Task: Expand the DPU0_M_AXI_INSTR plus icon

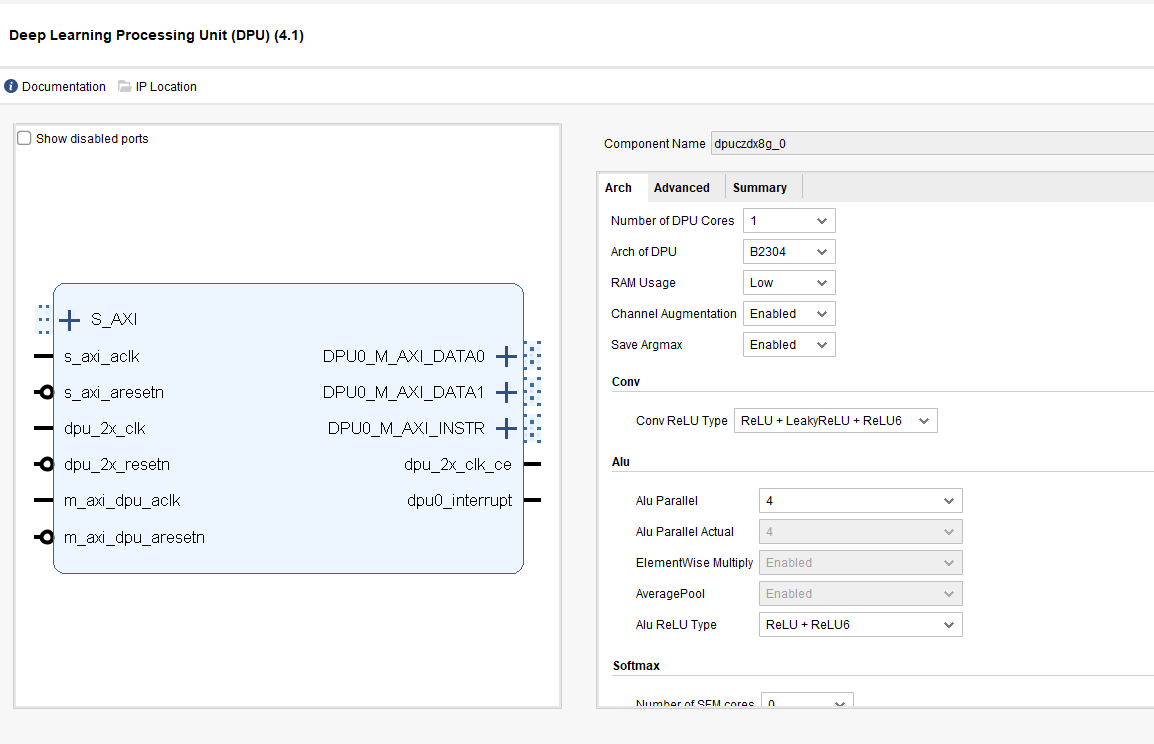Action: tap(507, 428)
